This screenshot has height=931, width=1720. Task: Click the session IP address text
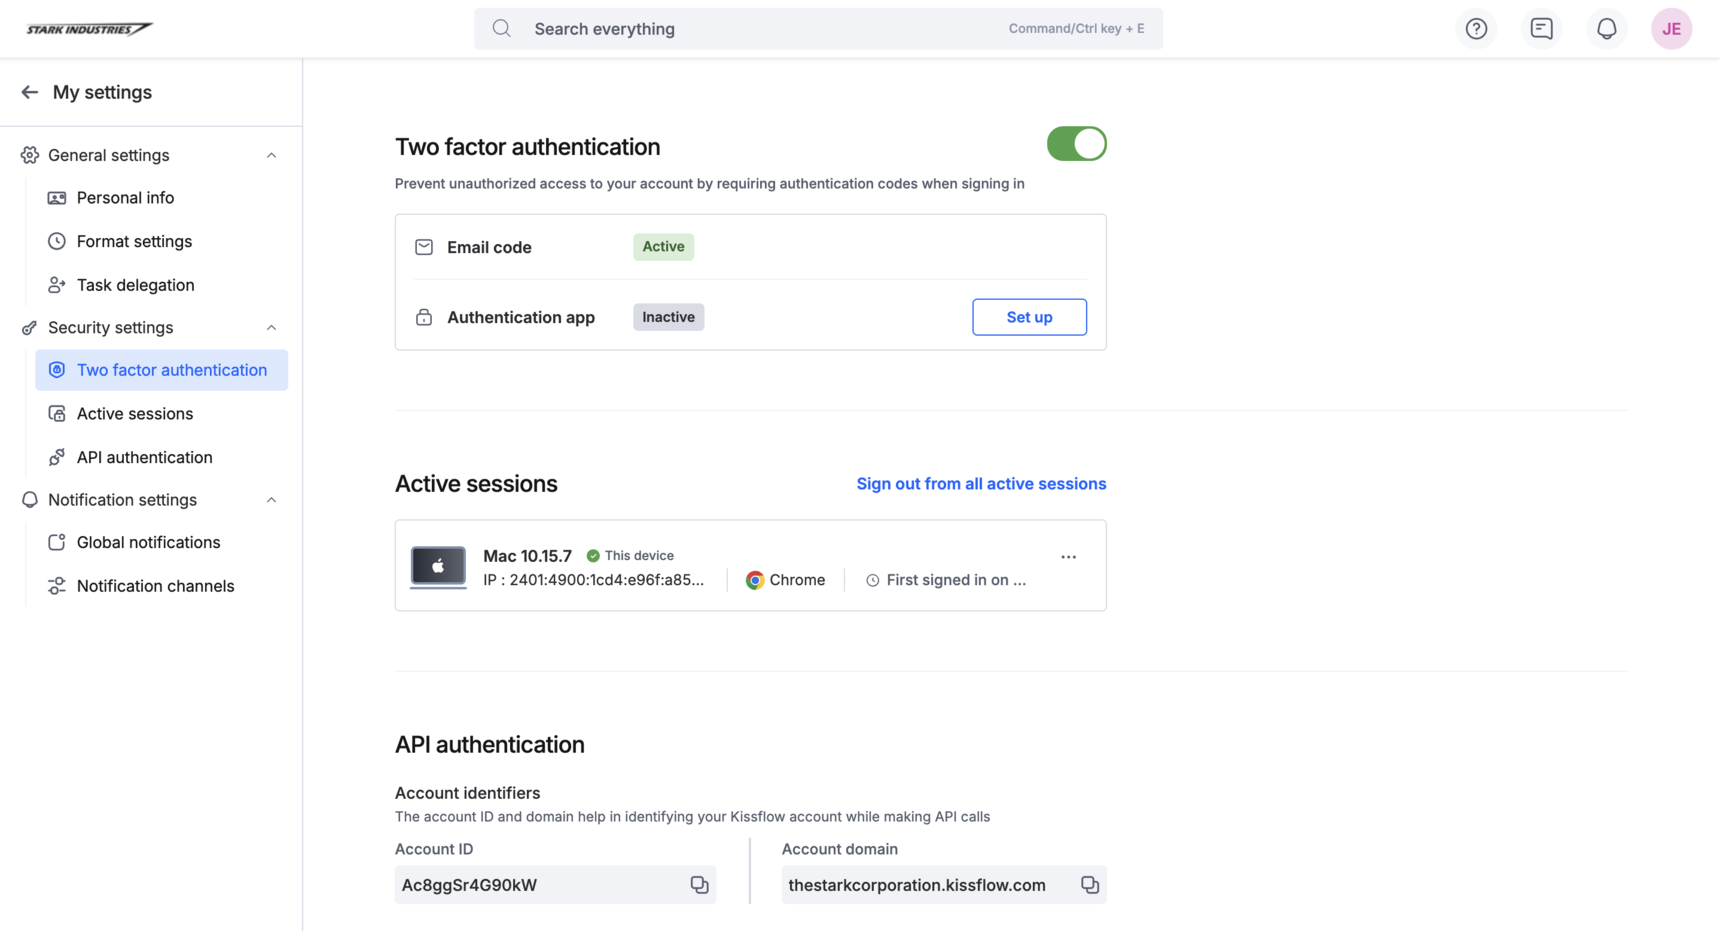(593, 580)
